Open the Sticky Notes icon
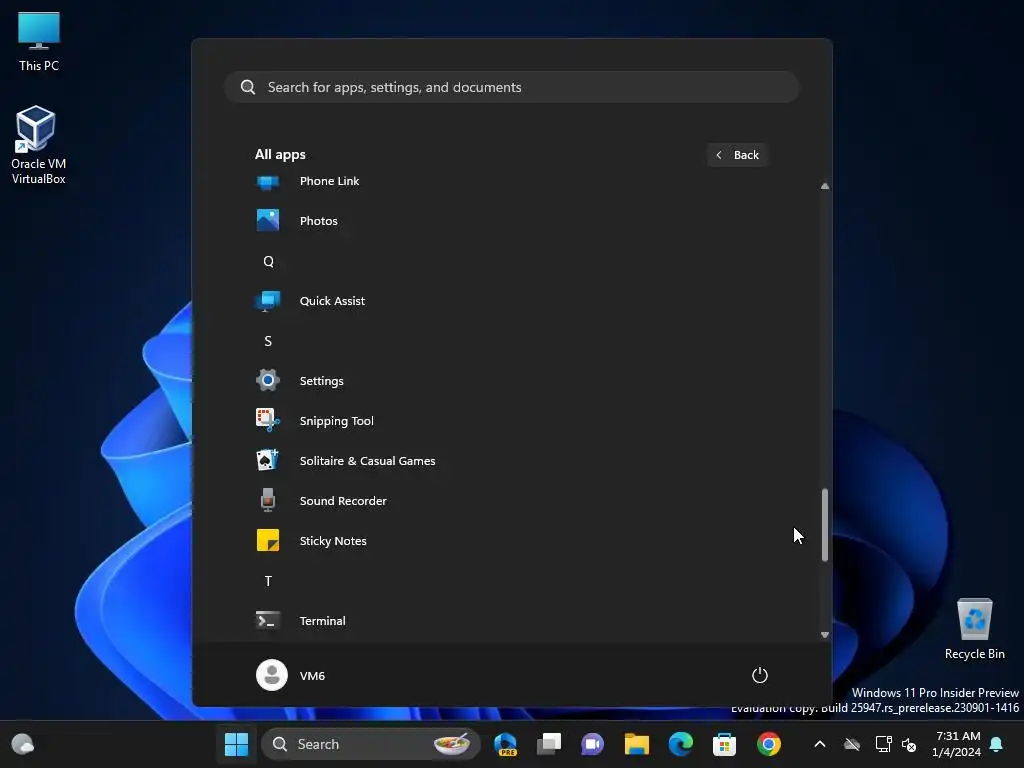This screenshot has height=768, width=1024. click(x=268, y=541)
